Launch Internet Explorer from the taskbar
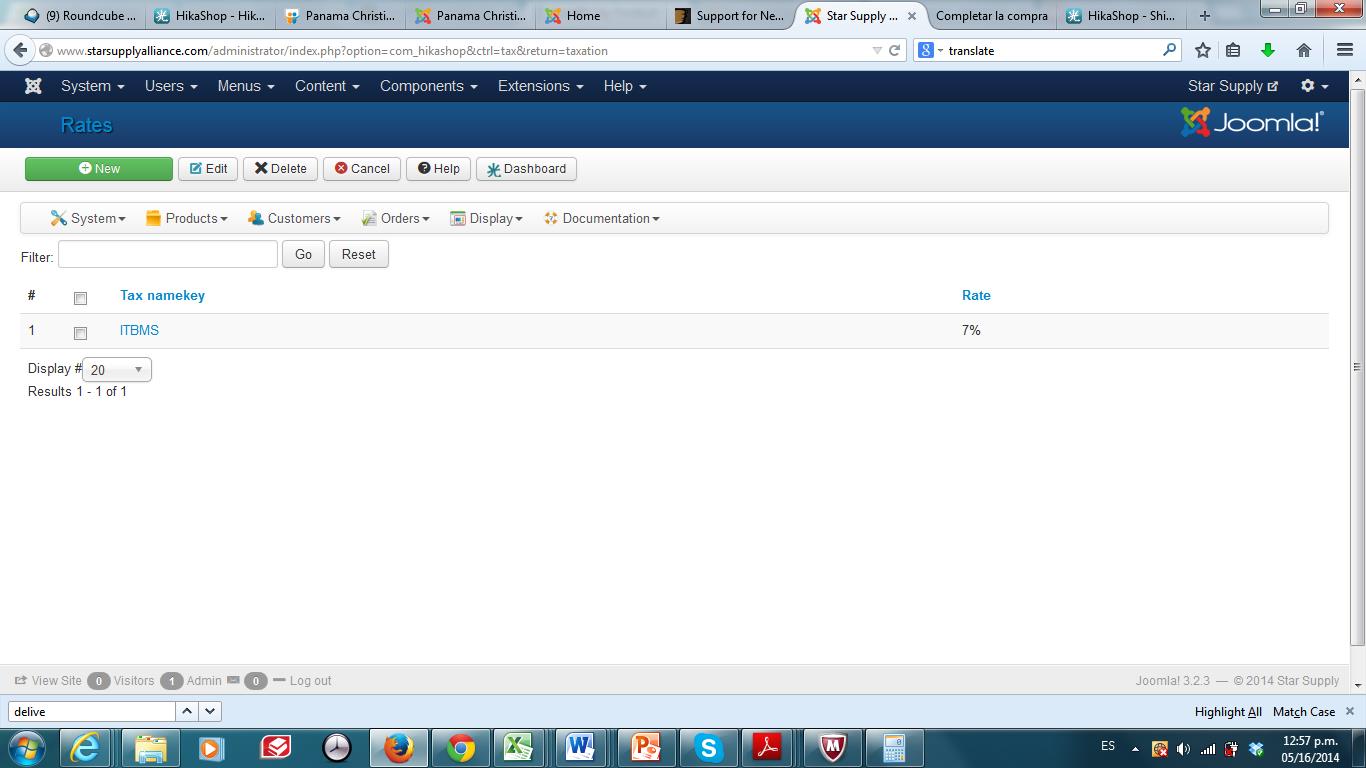 84,747
